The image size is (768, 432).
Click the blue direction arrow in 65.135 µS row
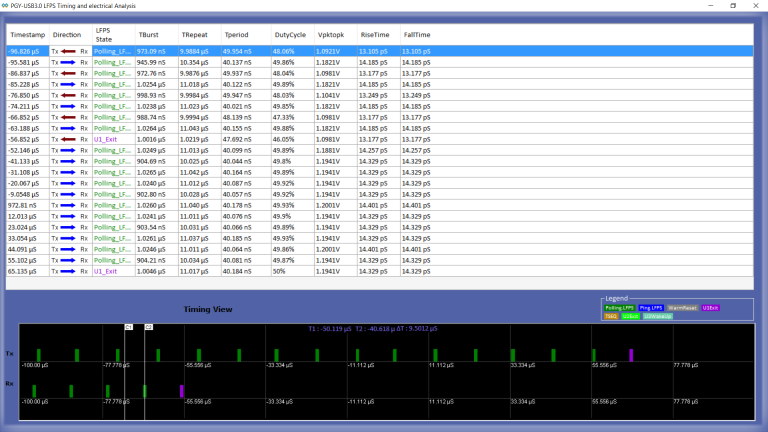coord(68,271)
